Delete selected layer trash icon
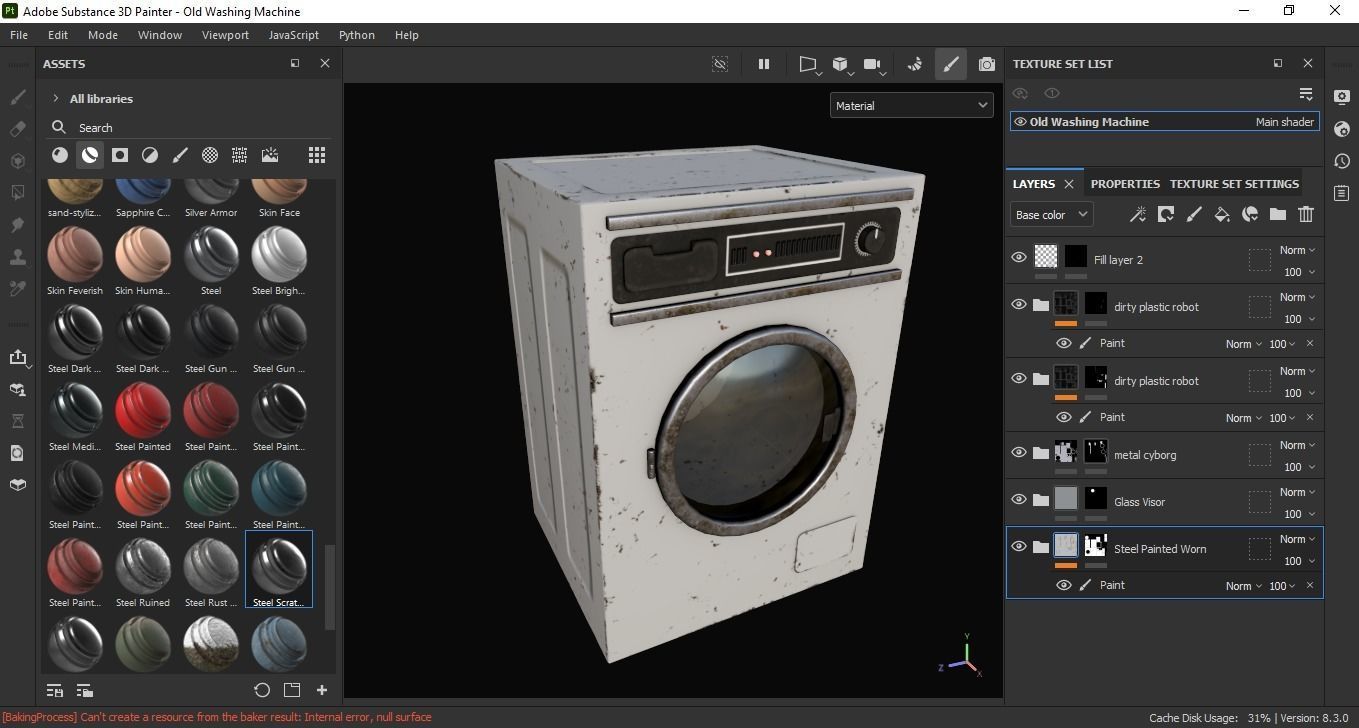This screenshot has height=728, width=1359. pyautogui.click(x=1306, y=214)
